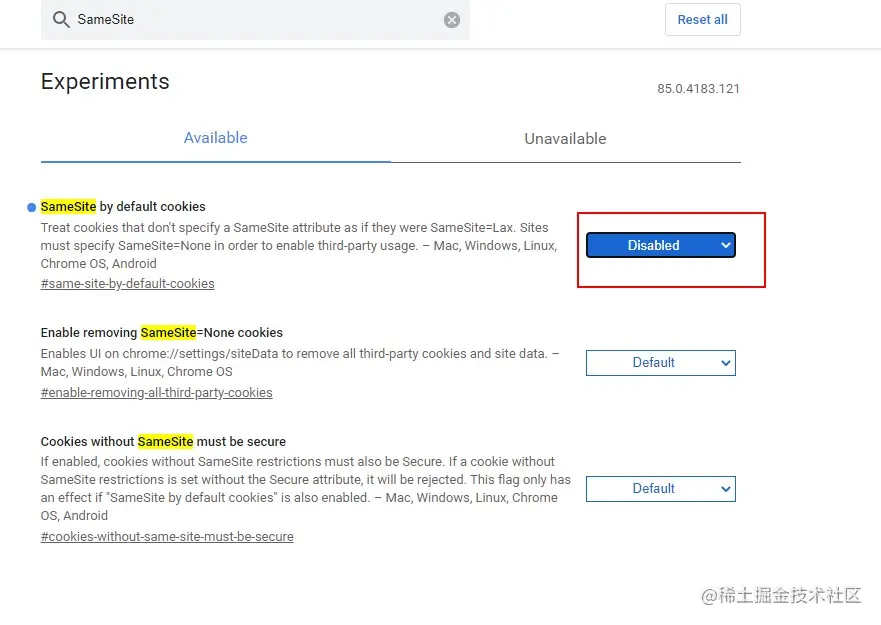Viewport: 881px width, 625px height.
Task: Clear the SameSite search text
Action: pyautogui.click(x=452, y=20)
